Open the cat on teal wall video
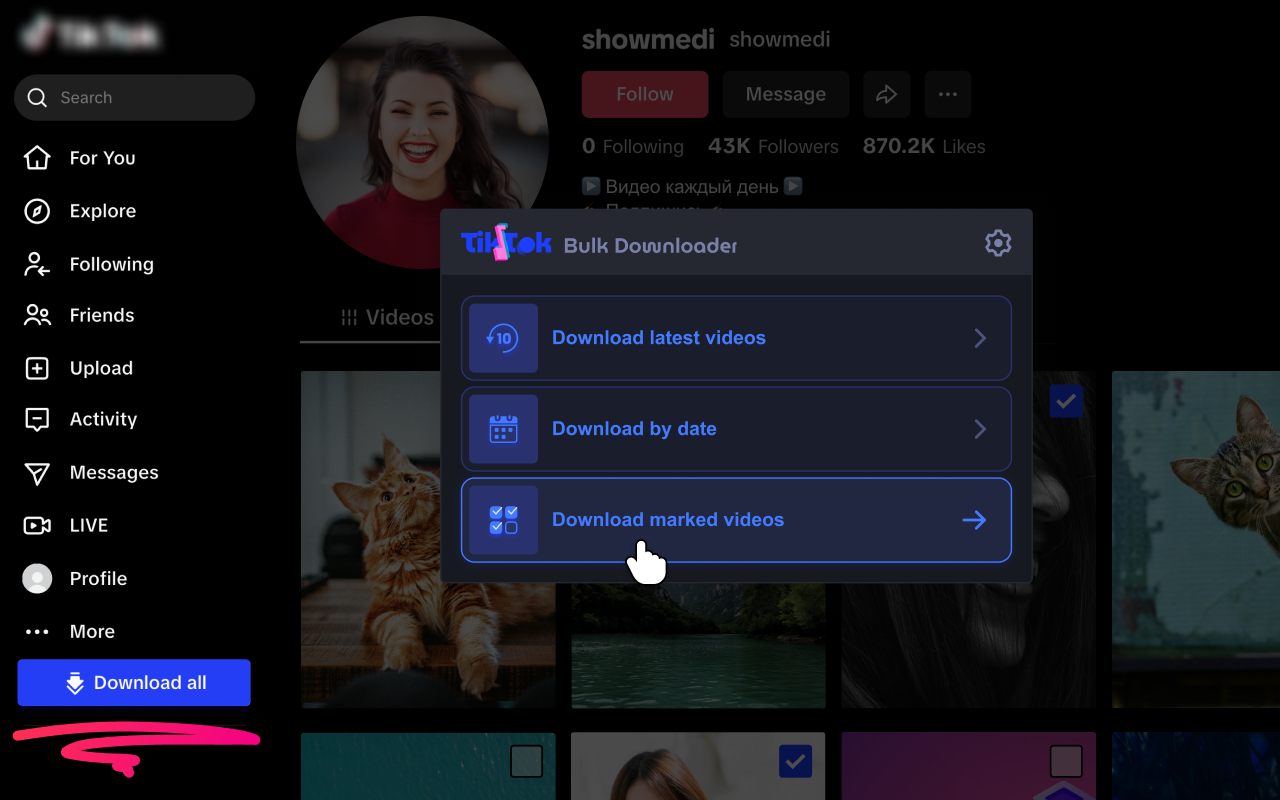Screen dimensions: 1280x800 (x=1196, y=539)
